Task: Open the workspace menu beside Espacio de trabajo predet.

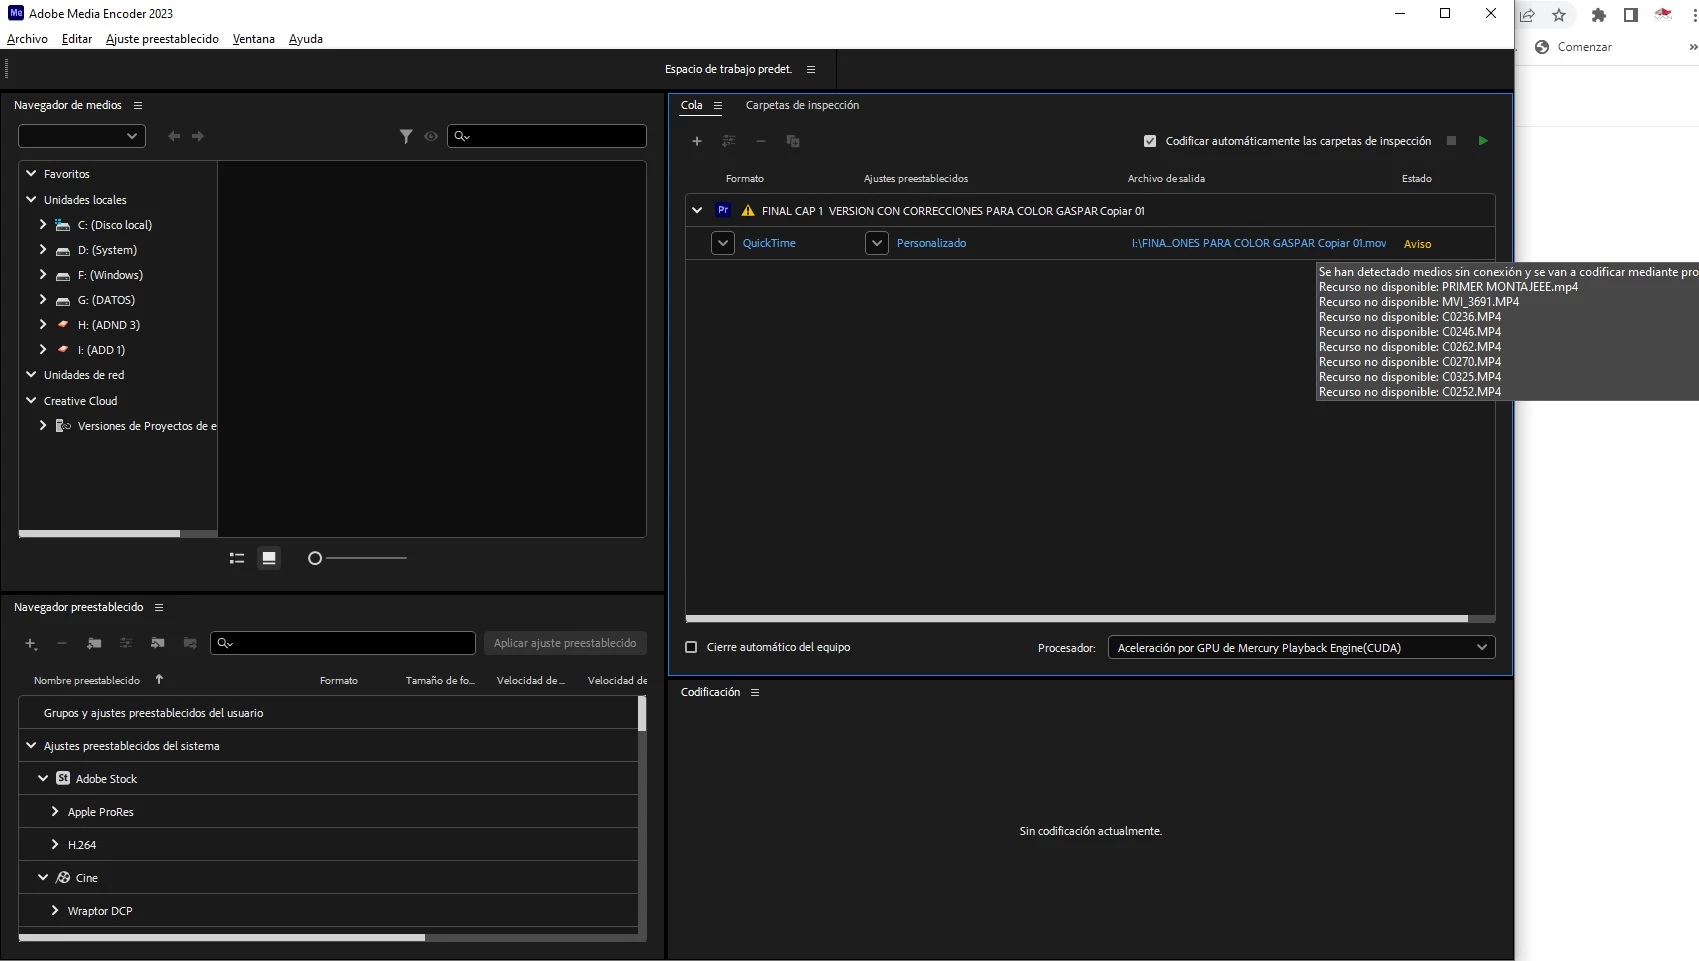Action: coord(811,69)
